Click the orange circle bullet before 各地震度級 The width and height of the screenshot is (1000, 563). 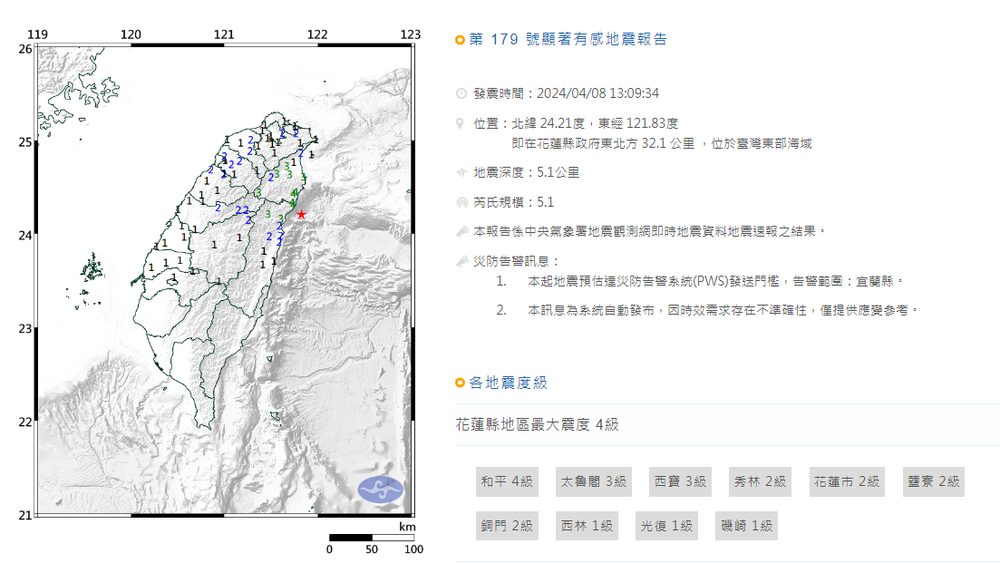coord(460,383)
